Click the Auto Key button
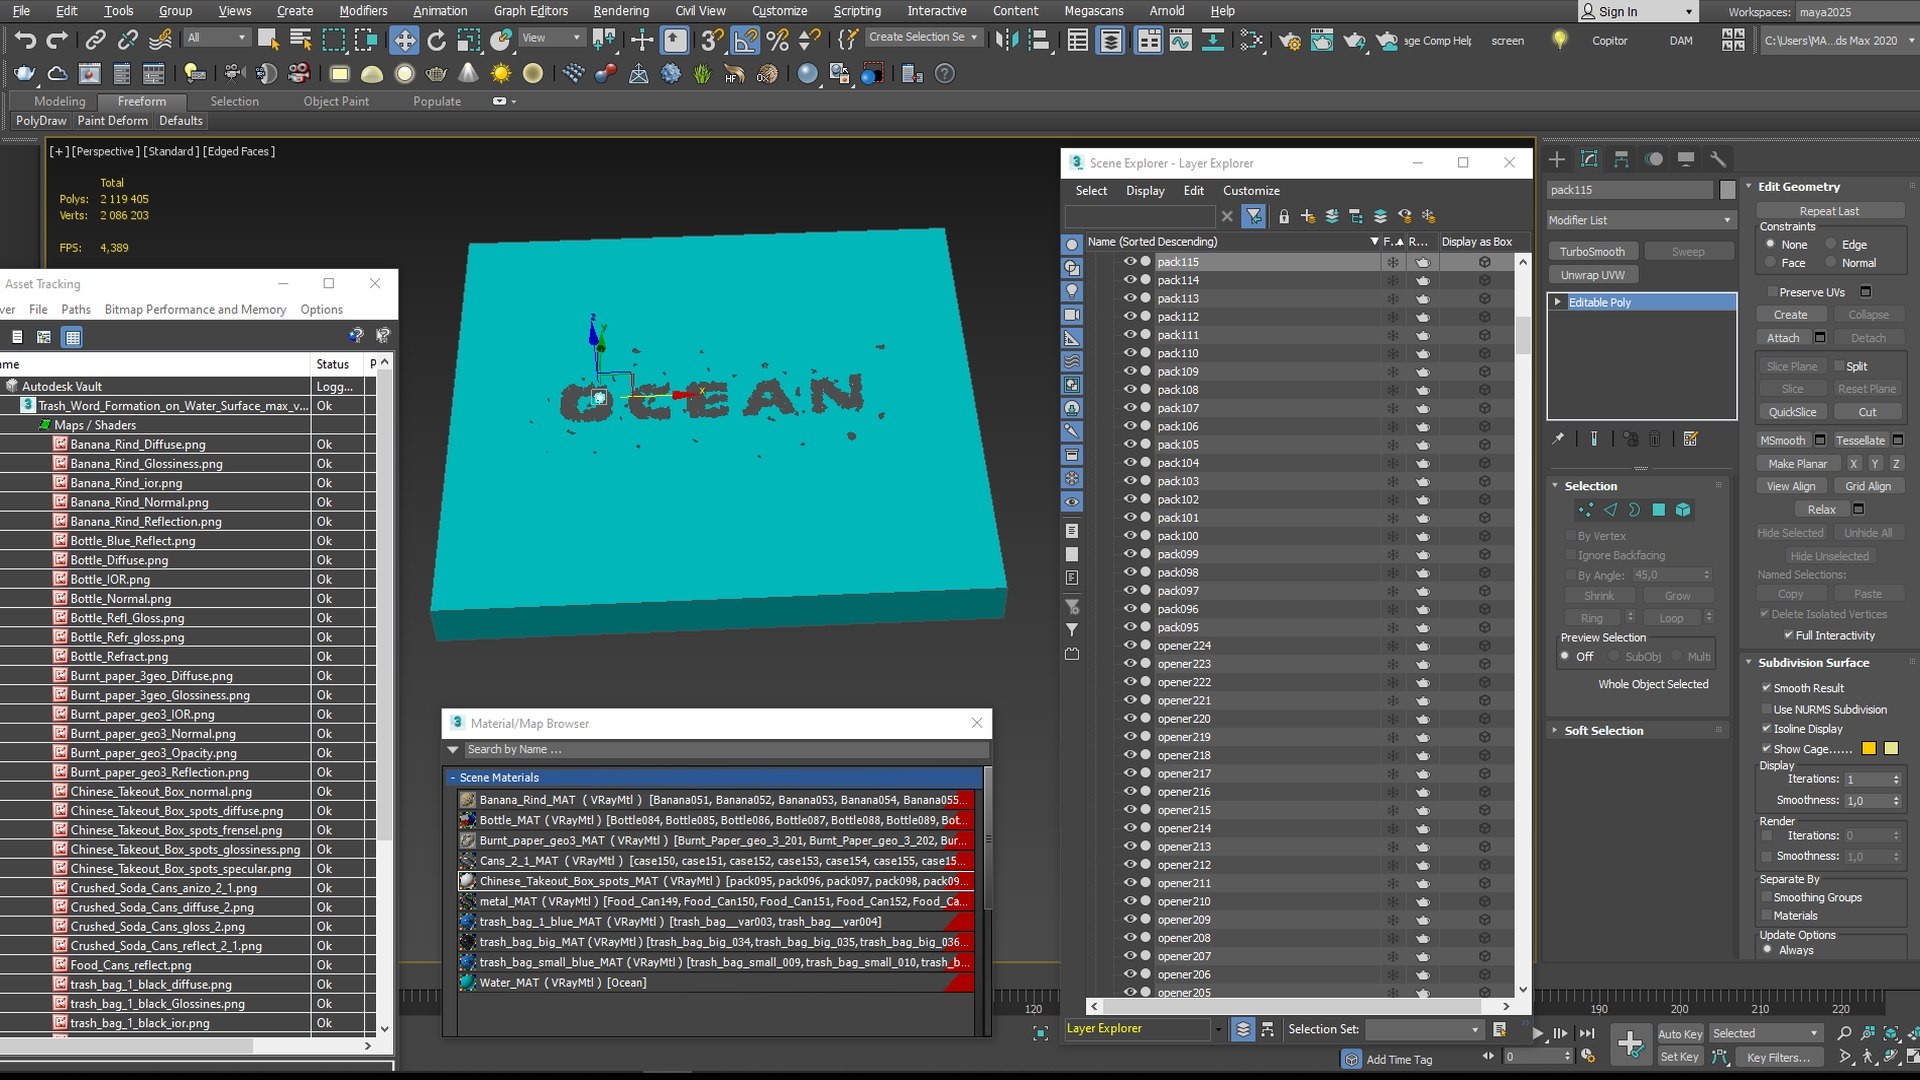The width and height of the screenshot is (1920, 1080). coord(1680,1034)
